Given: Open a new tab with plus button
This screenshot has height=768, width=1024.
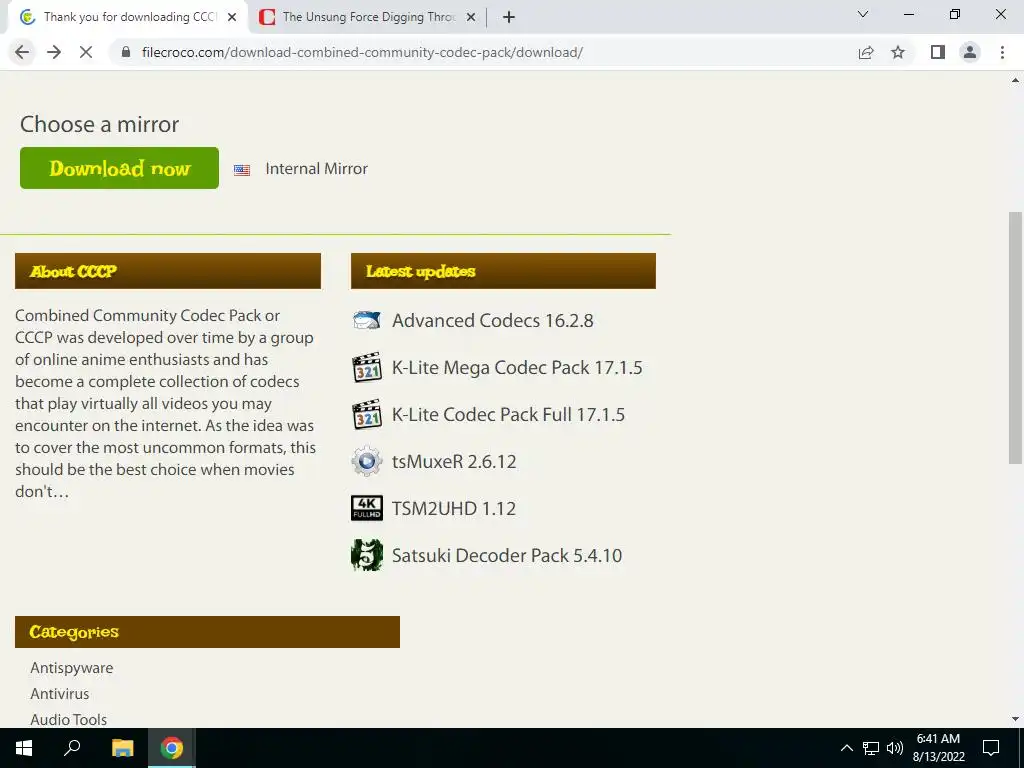Looking at the screenshot, I should pyautogui.click(x=509, y=18).
